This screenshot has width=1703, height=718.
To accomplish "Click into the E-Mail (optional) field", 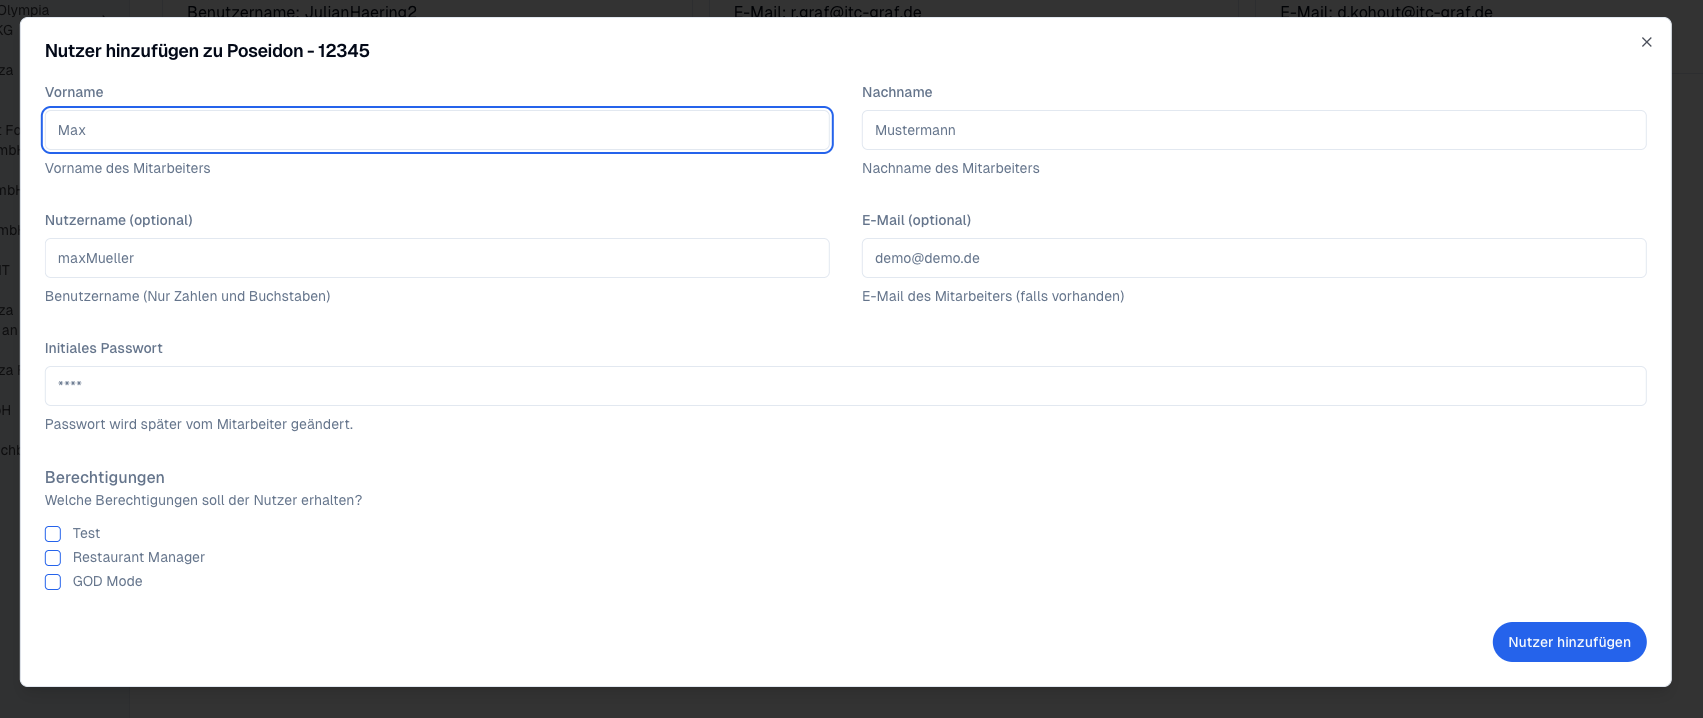I will pos(1253,258).
